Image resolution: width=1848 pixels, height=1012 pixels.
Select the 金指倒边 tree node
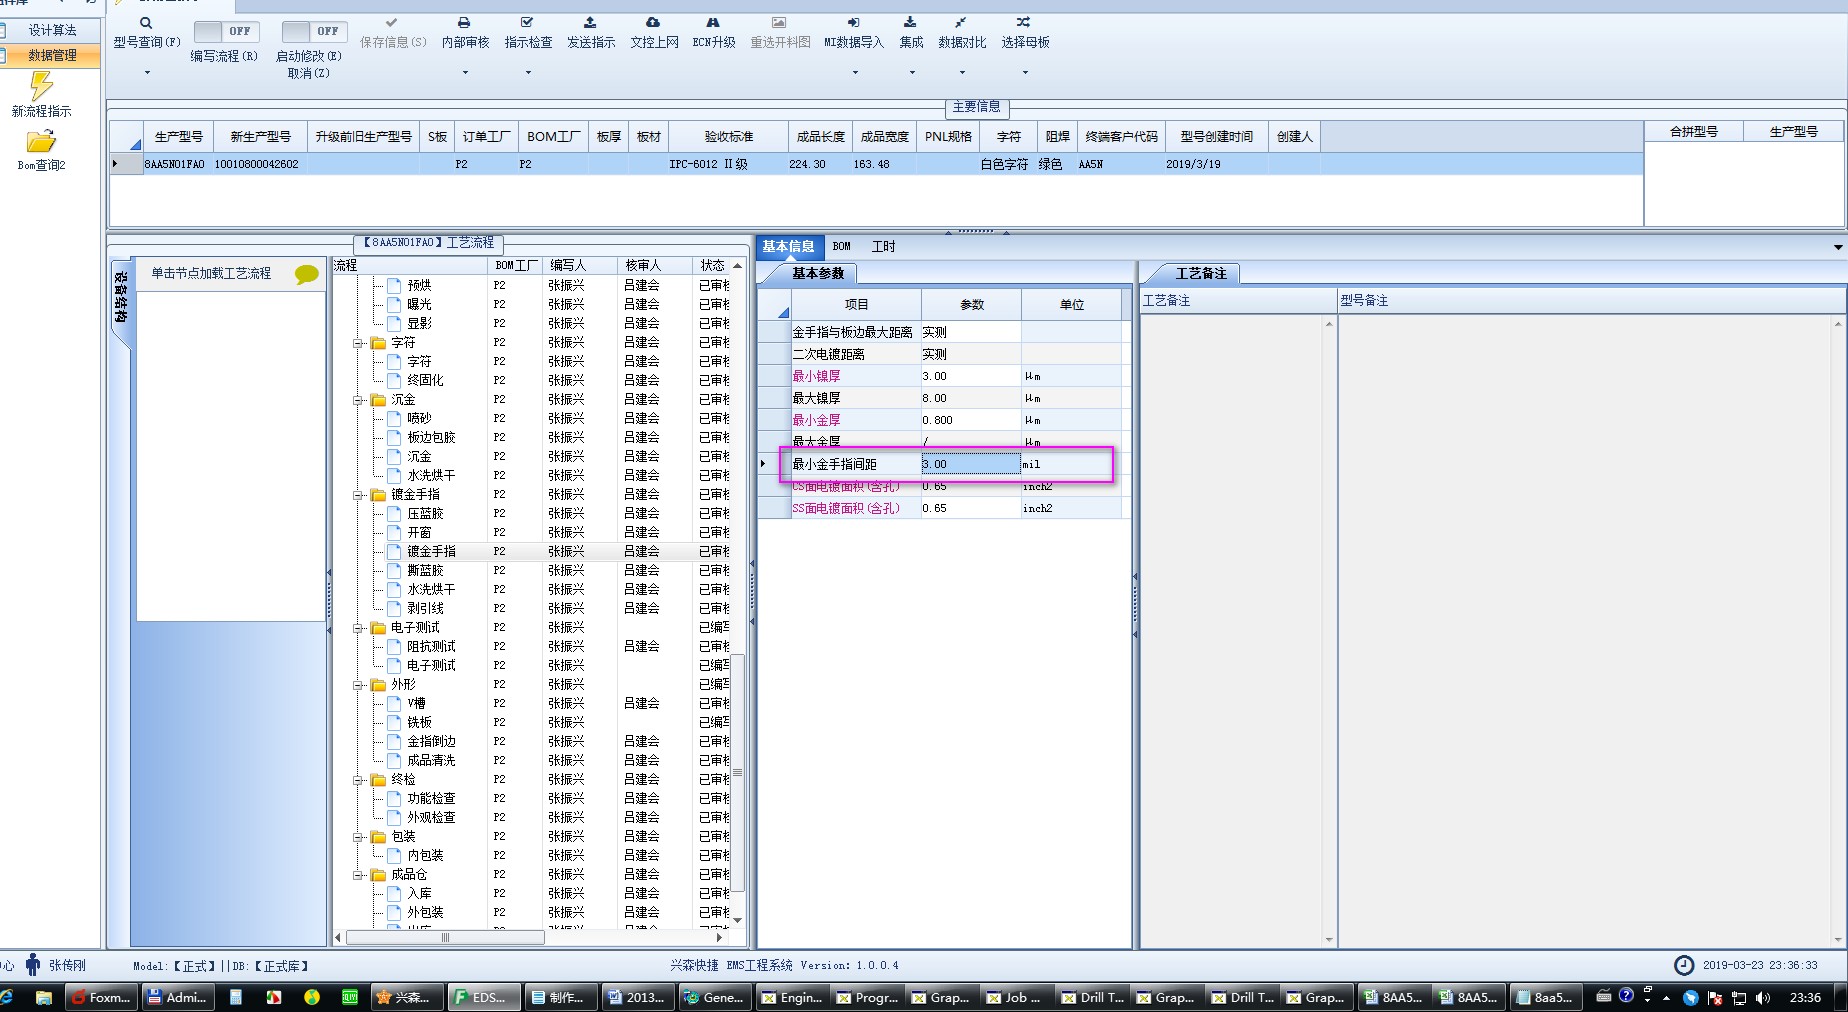pyautogui.click(x=431, y=741)
